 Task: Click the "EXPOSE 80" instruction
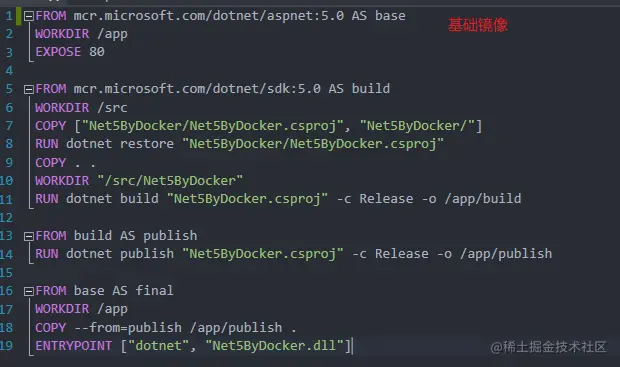pos(70,52)
